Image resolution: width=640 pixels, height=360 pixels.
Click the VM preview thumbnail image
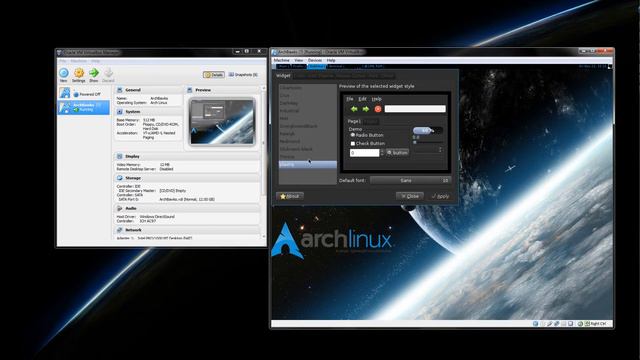coord(222,122)
